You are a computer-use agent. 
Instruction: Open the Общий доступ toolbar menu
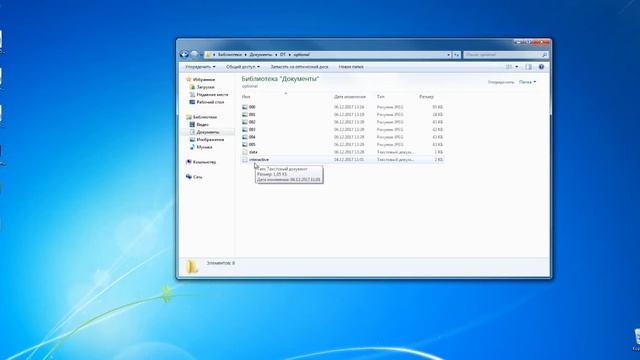pos(243,67)
